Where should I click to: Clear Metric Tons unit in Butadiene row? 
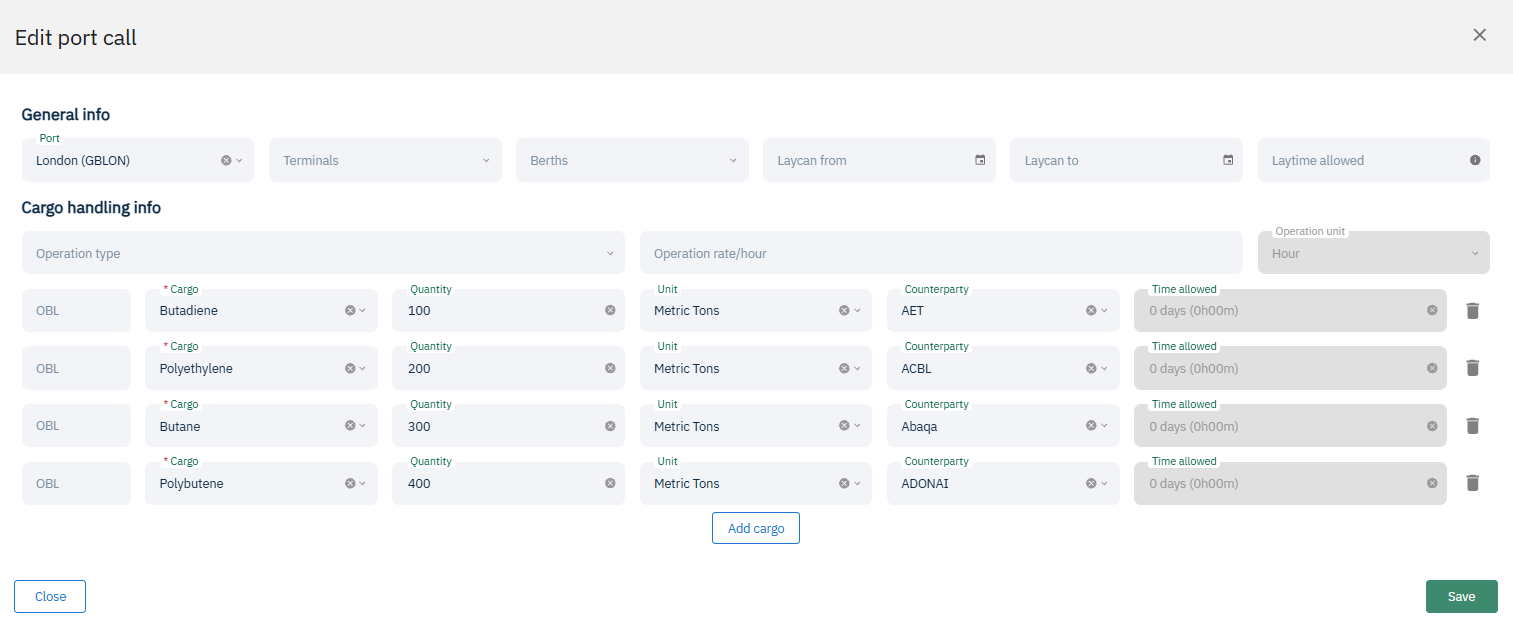coord(844,310)
